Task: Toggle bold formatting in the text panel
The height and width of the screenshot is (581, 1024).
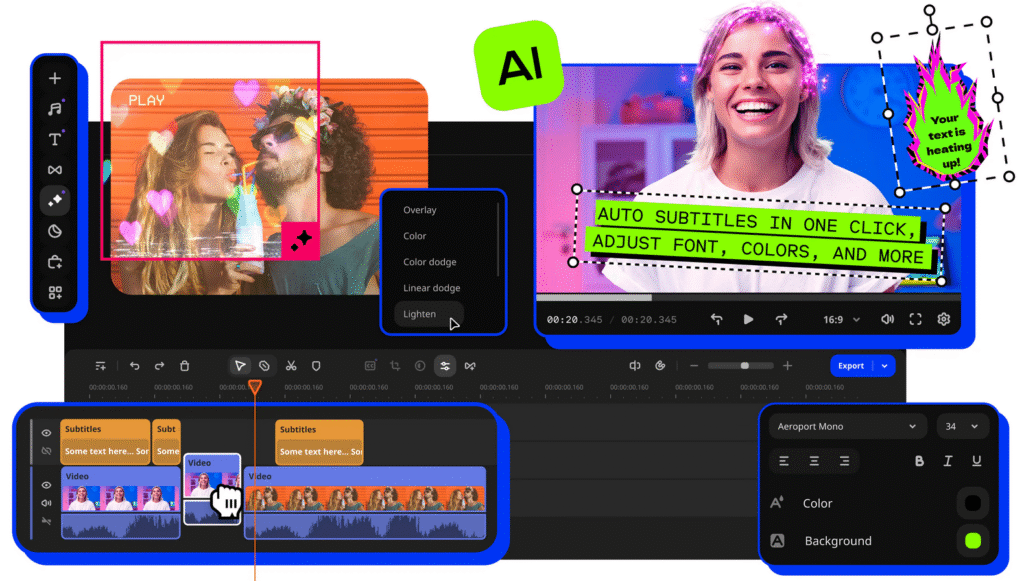Action: (x=919, y=461)
